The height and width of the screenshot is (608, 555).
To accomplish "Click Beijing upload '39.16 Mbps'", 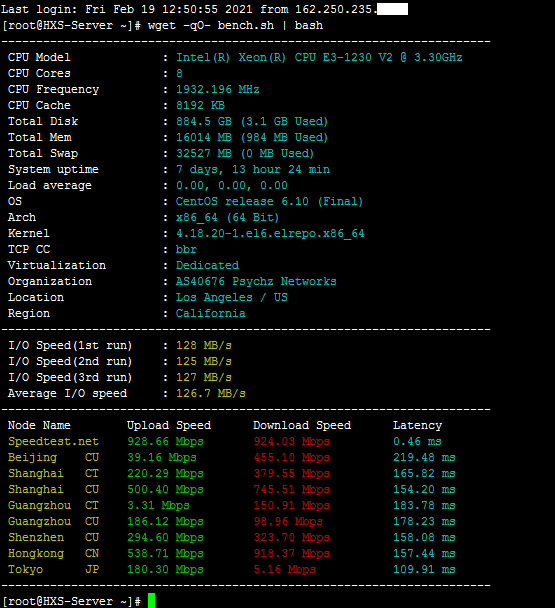I will click(x=162, y=457).
